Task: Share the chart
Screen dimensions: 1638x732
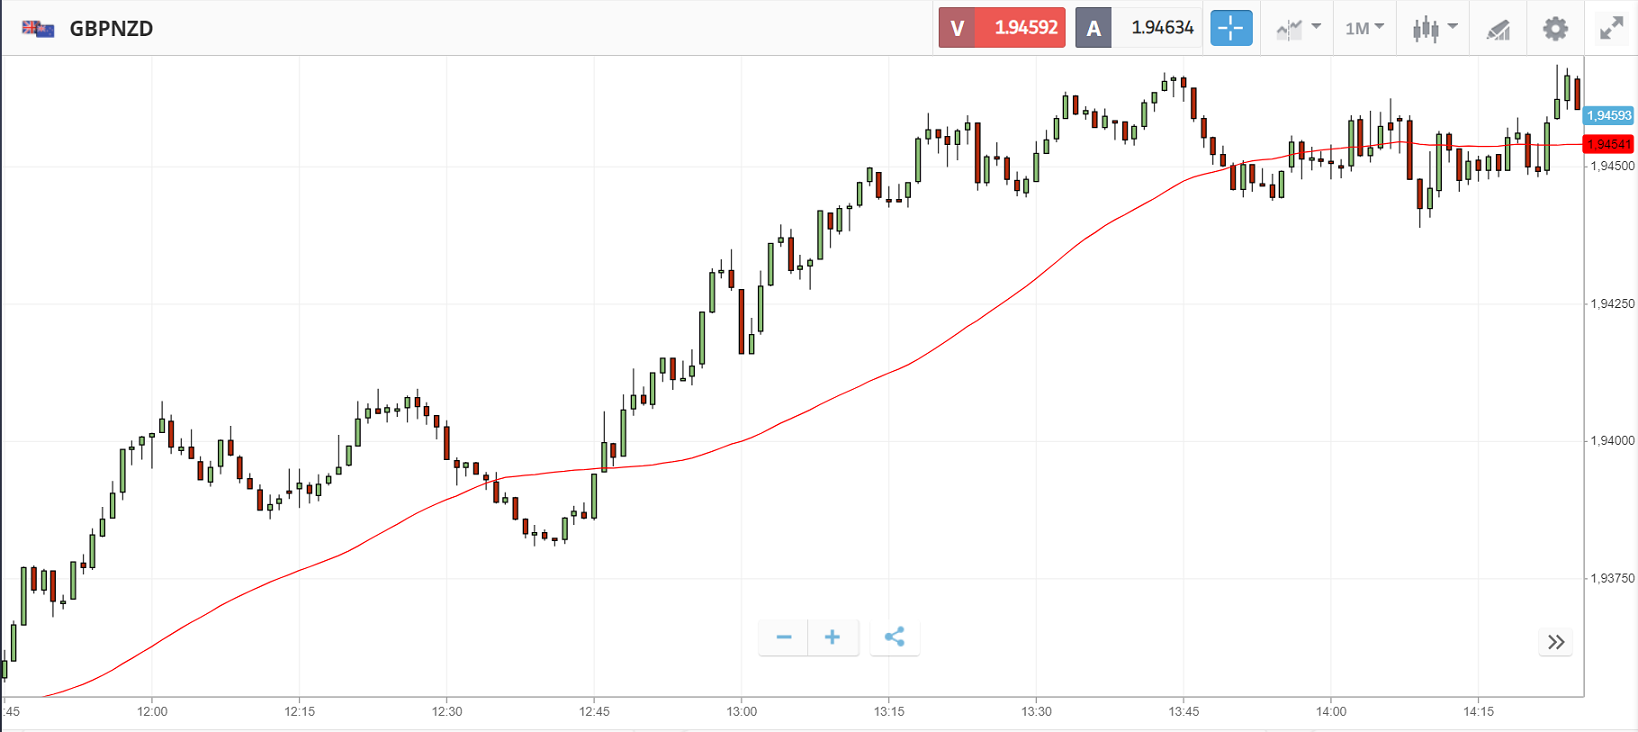Action: pos(895,637)
